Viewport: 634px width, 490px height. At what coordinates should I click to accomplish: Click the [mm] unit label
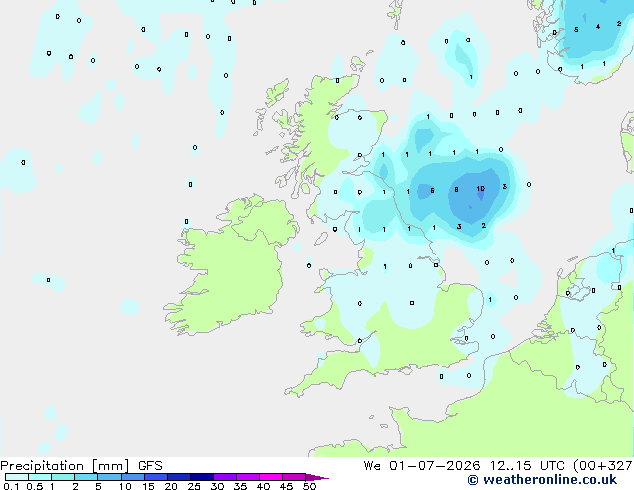tap(110, 466)
